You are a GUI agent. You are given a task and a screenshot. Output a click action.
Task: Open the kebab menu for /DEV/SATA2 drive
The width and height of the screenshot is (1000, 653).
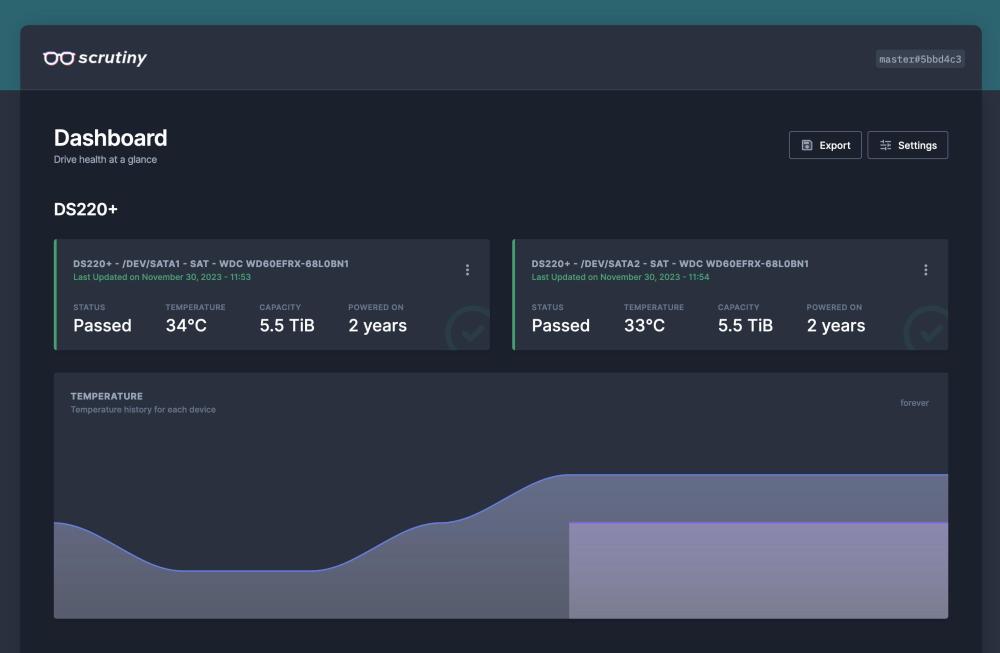(x=925, y=270)
